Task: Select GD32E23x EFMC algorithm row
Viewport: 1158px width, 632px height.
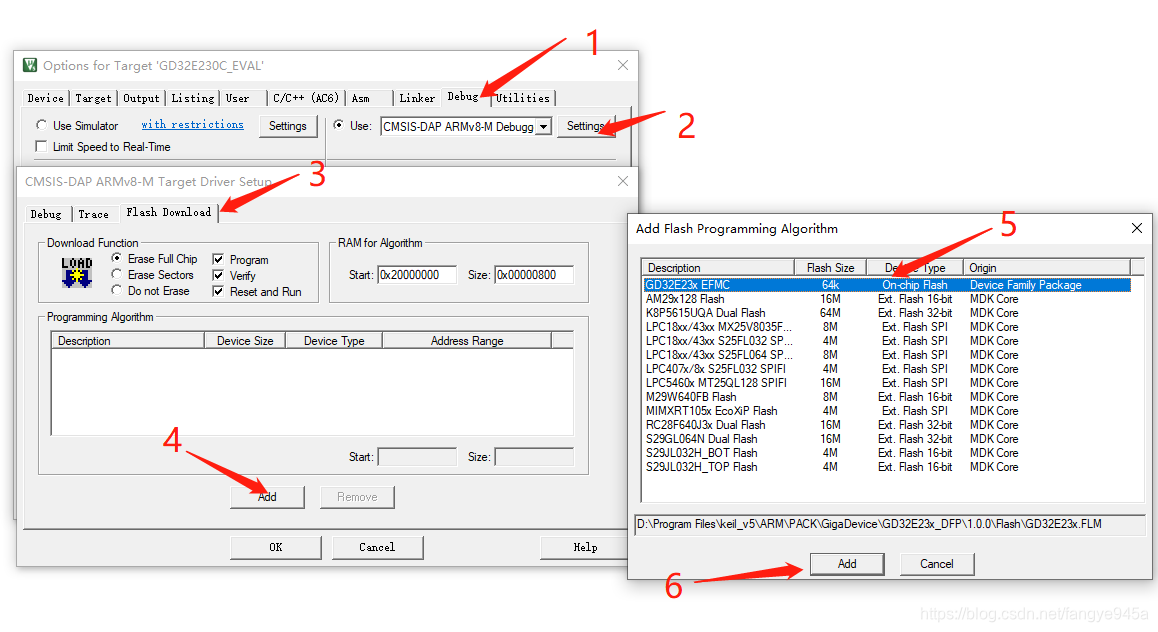Action: (887, 285)
